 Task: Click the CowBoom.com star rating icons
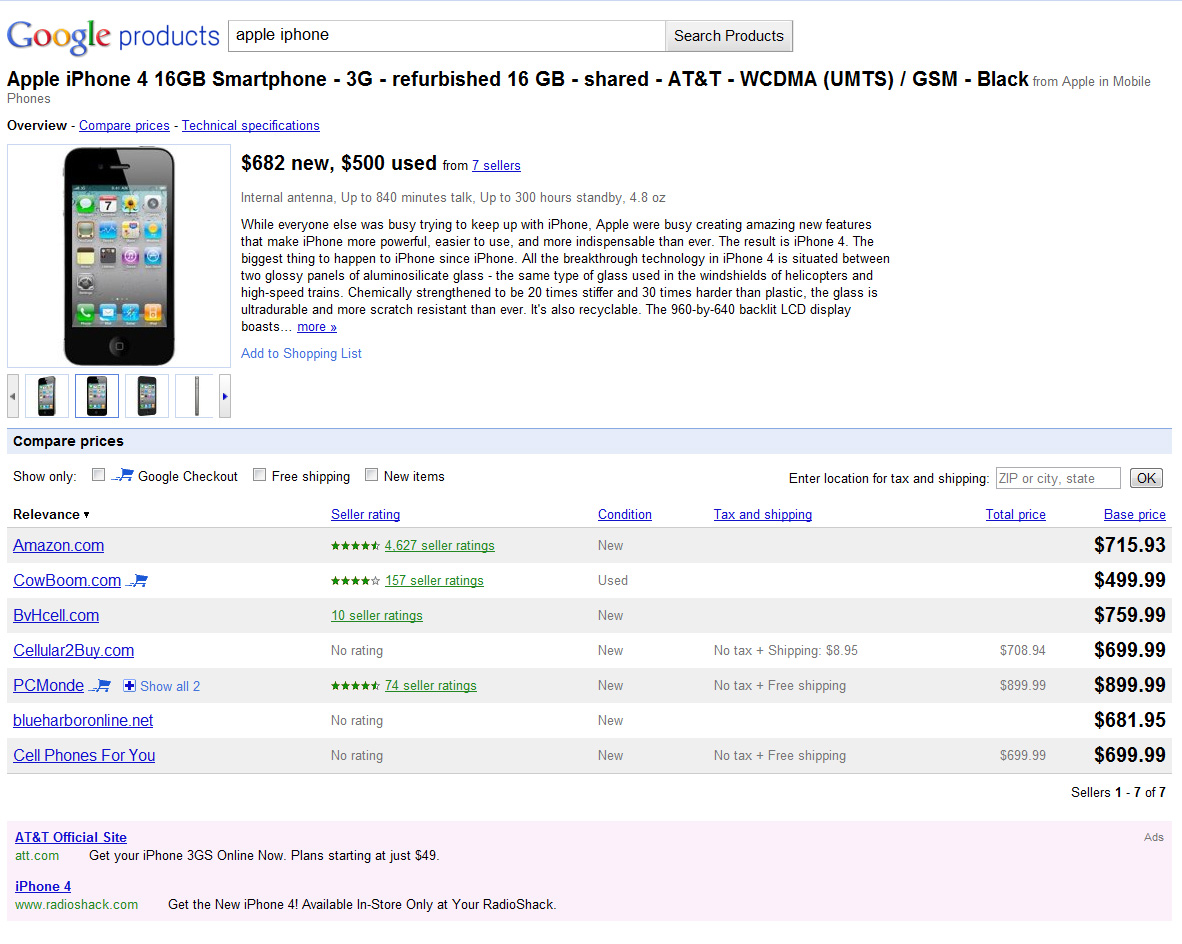355,581
